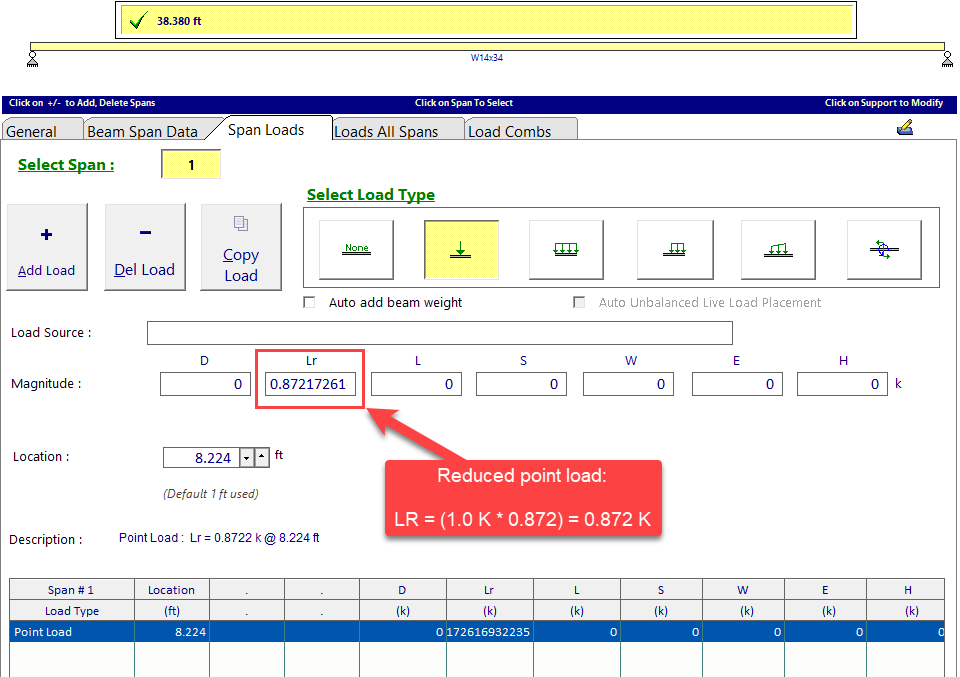Viewport: 960px width, 677px height.
Task: Click the H column header in table
Action: coord(906,589)
